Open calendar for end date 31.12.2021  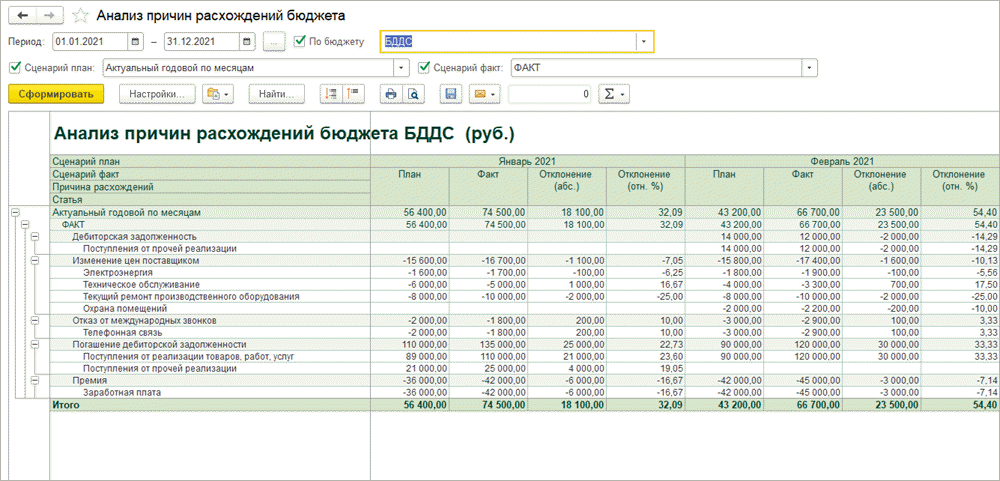246,42
